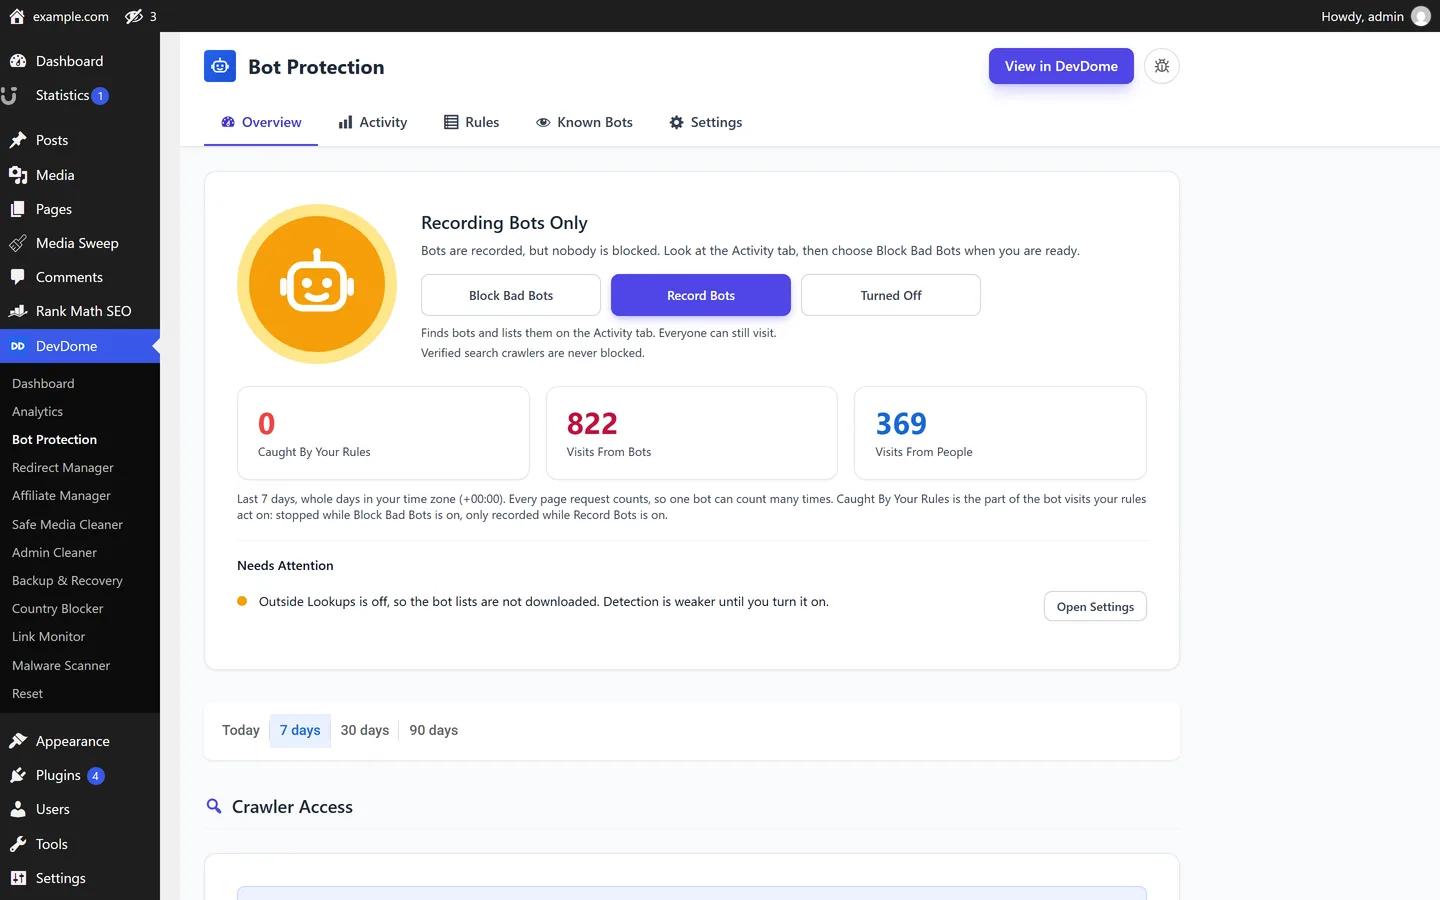Select the 7 days range

pyautogui.click(x=300, y=730)
